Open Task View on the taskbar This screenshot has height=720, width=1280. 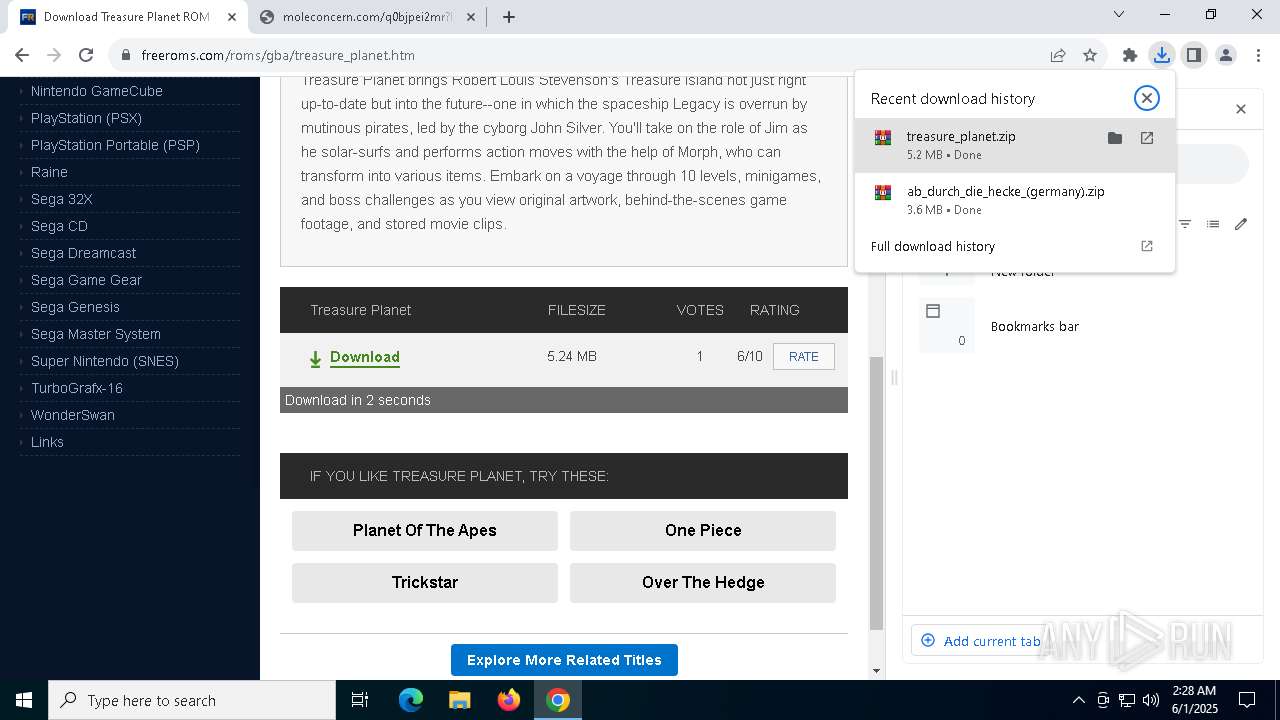360,700
